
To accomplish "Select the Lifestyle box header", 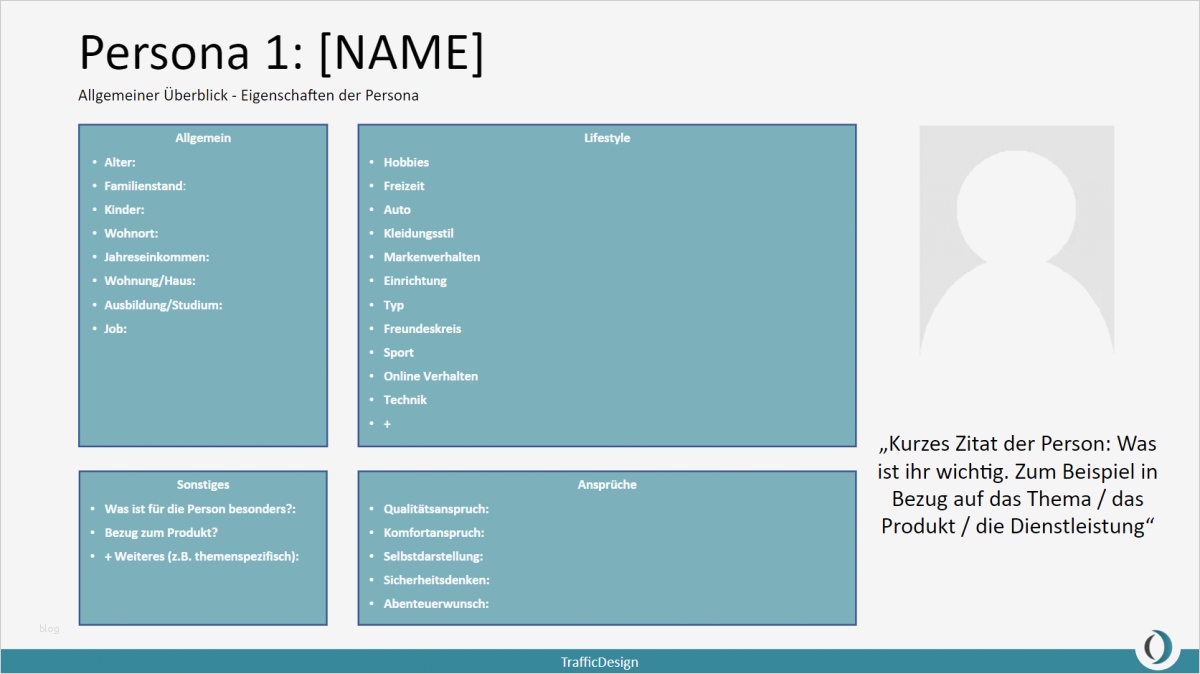I will (x=607, y=138).
